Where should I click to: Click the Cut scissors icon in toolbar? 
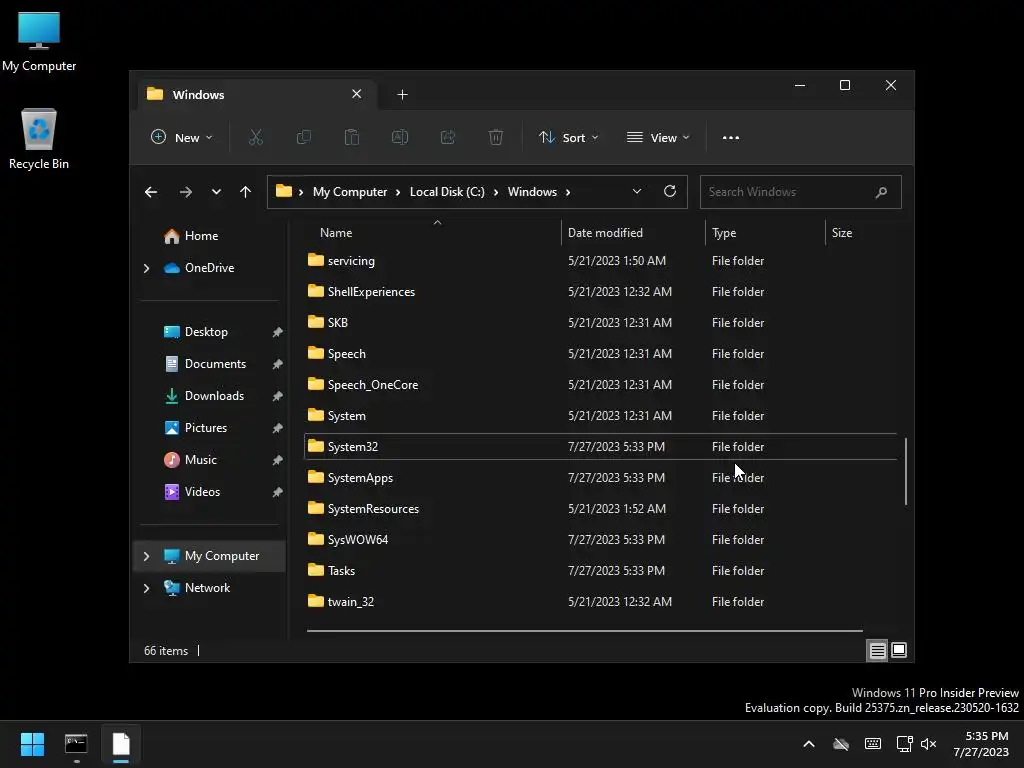tap(255, 138)
